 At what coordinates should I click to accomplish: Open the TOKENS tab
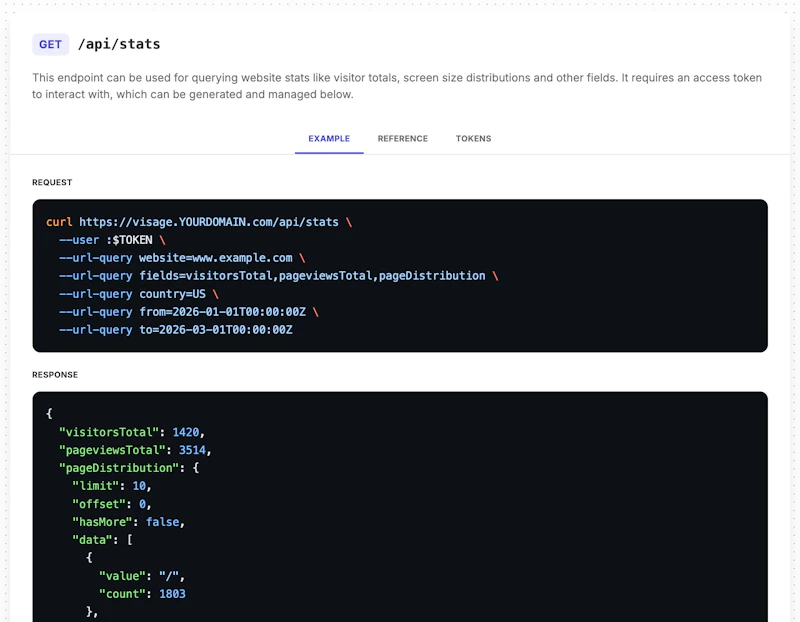pos(473,138)
